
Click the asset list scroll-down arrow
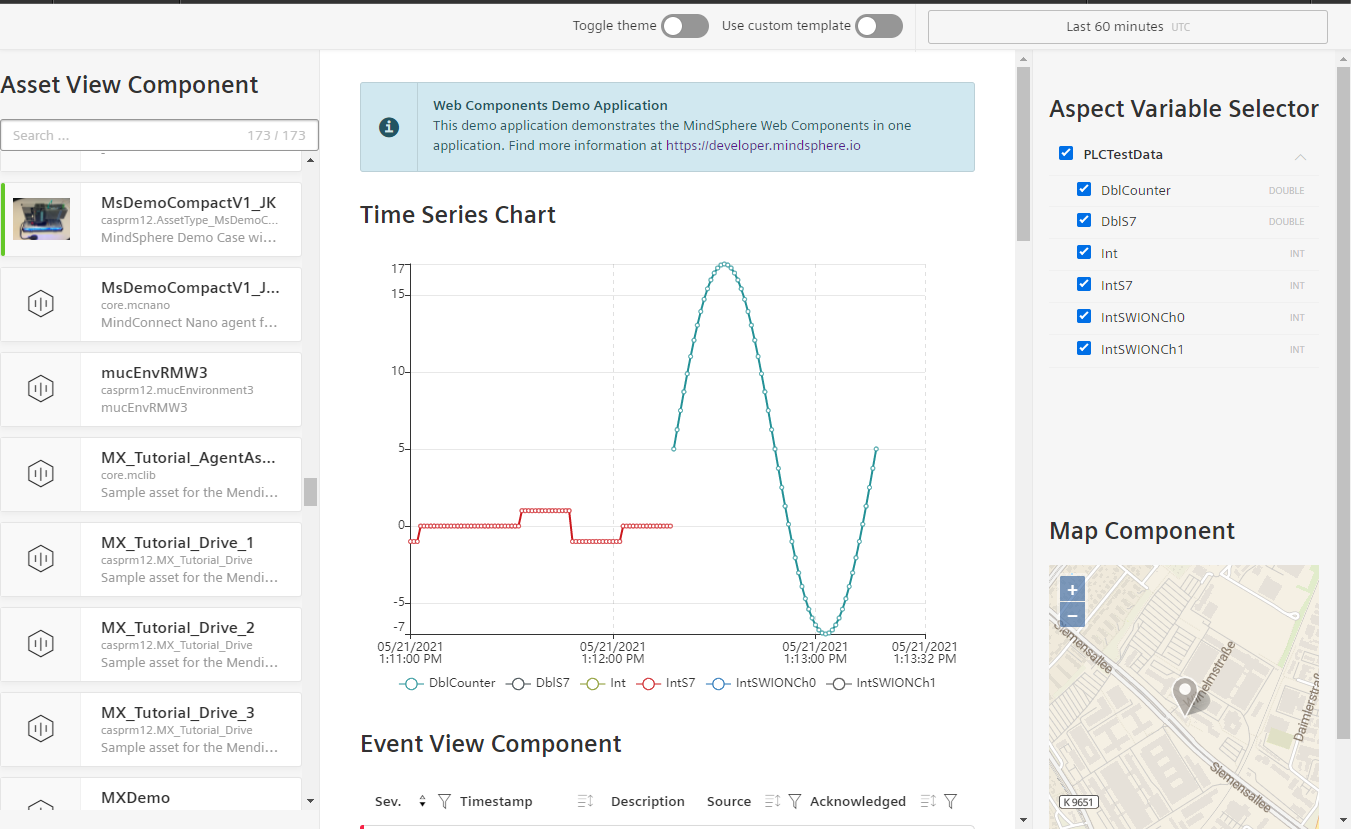point(310,801)
